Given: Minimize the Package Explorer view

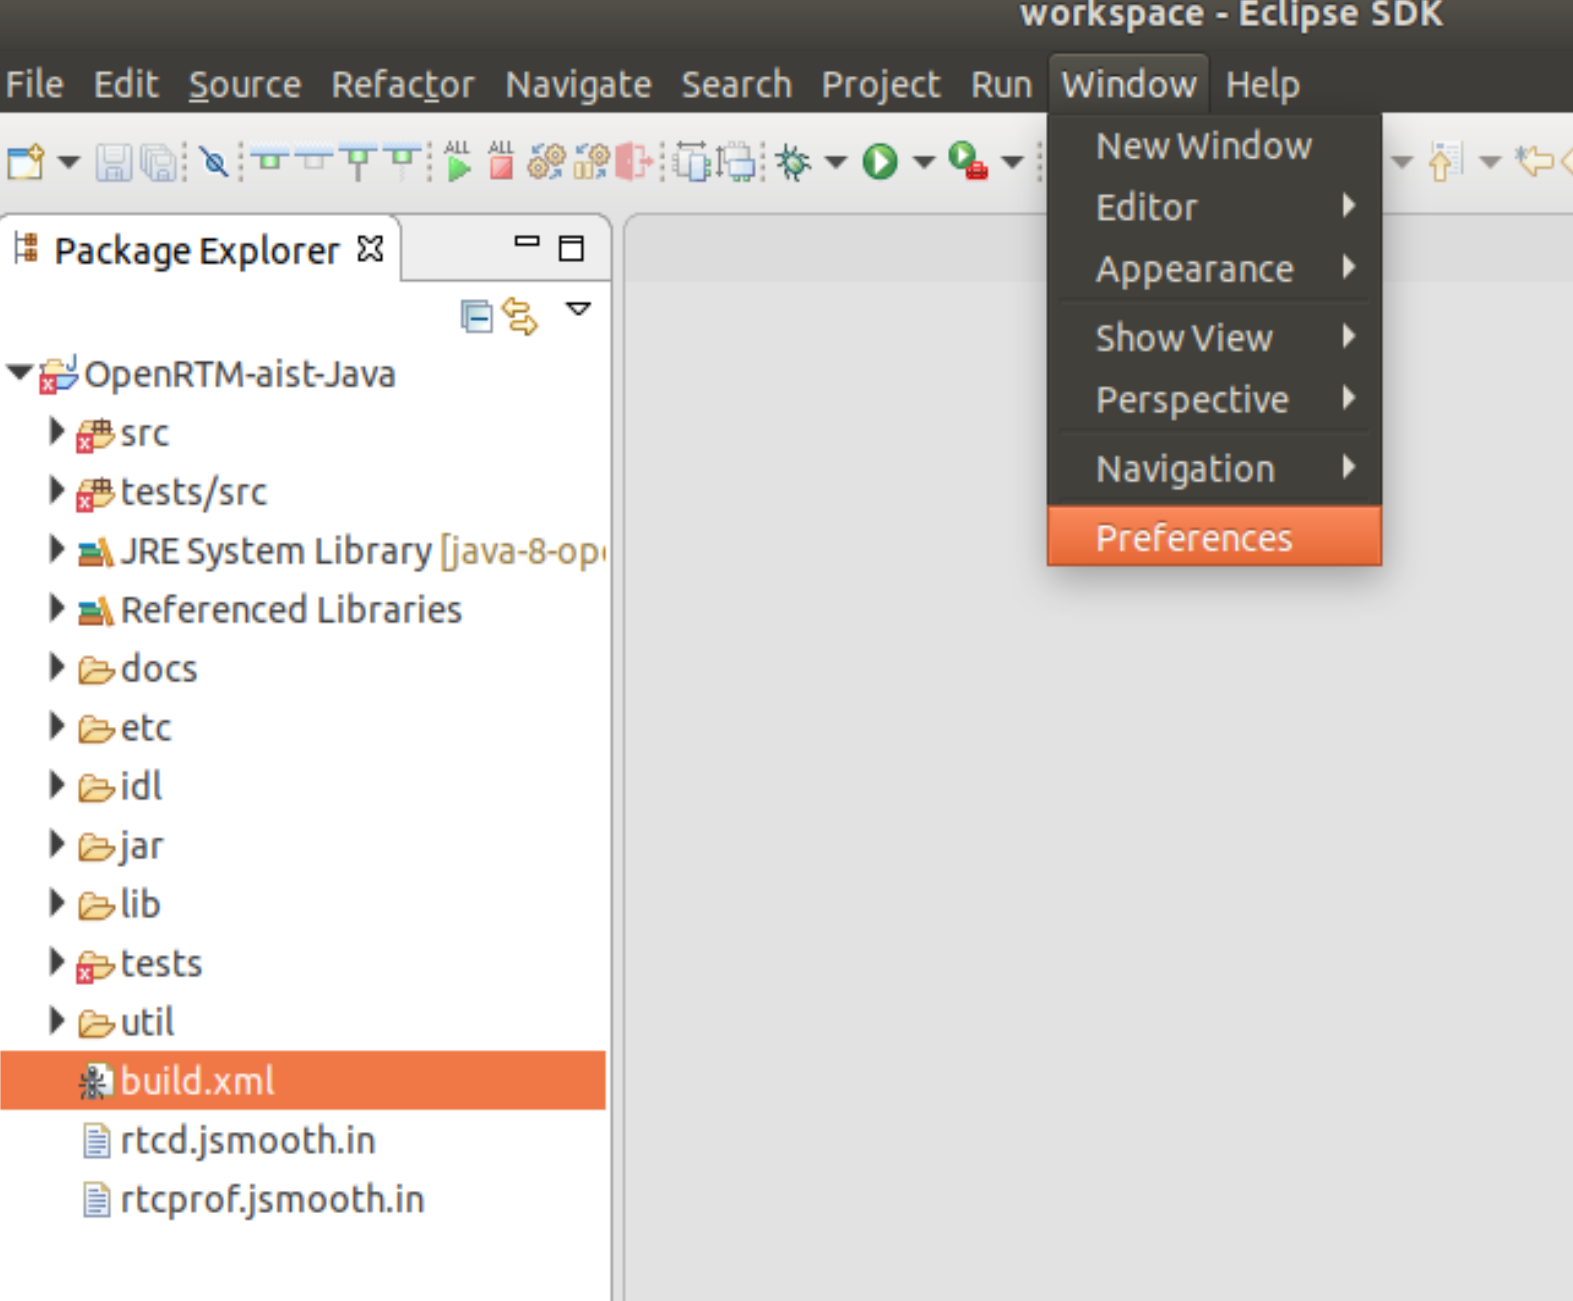Looking at the screenshot, I should pos(527,242).
